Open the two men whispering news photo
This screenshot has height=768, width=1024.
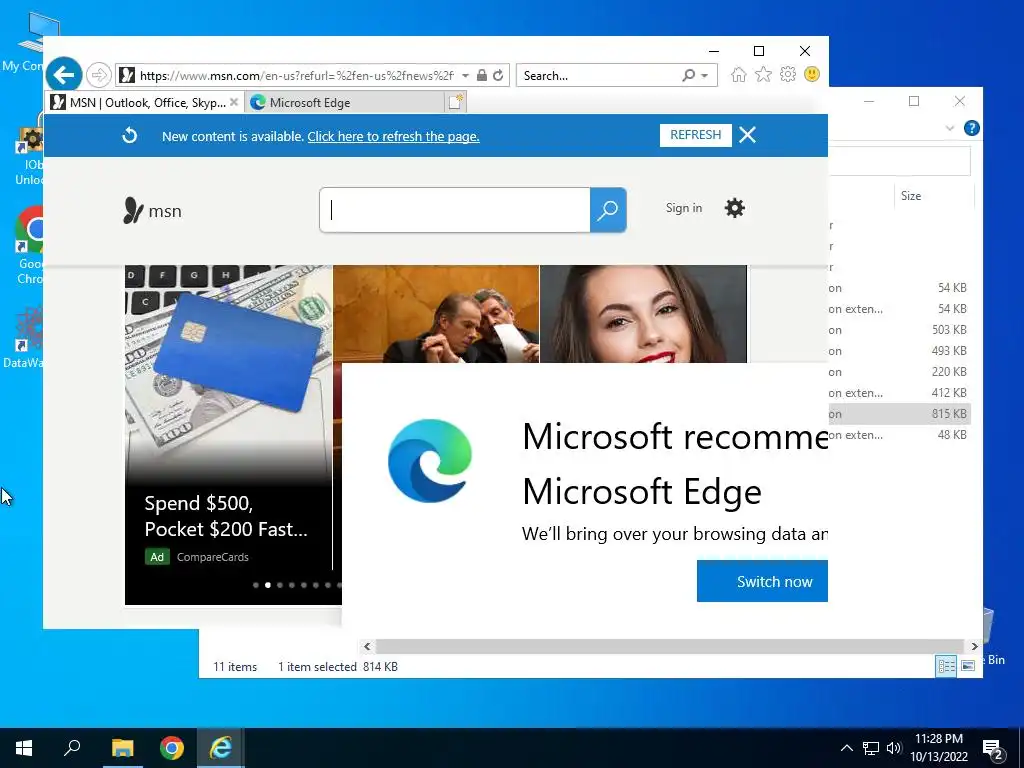point(436,313)
